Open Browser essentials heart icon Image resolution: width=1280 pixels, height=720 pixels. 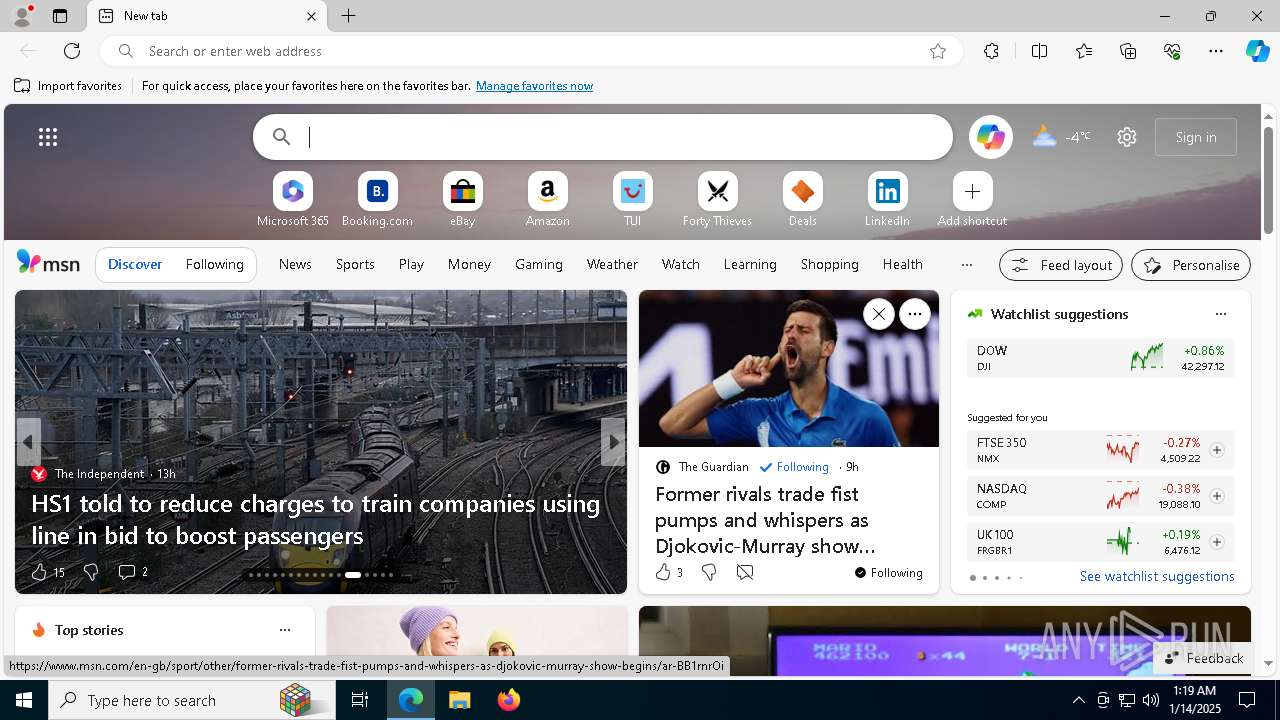(1172, 51)
